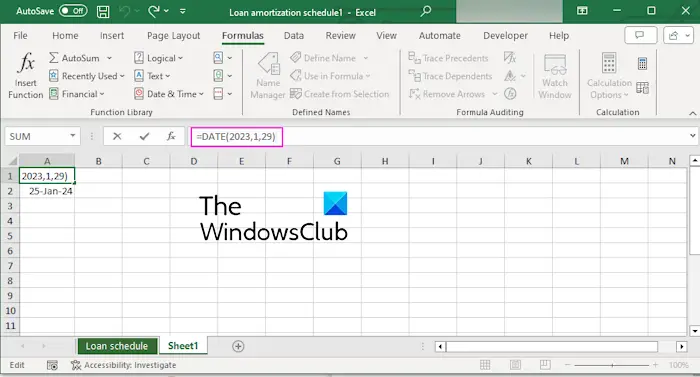
Task: Add a new sheet with plus icon
Action: (x=238, y=346)
